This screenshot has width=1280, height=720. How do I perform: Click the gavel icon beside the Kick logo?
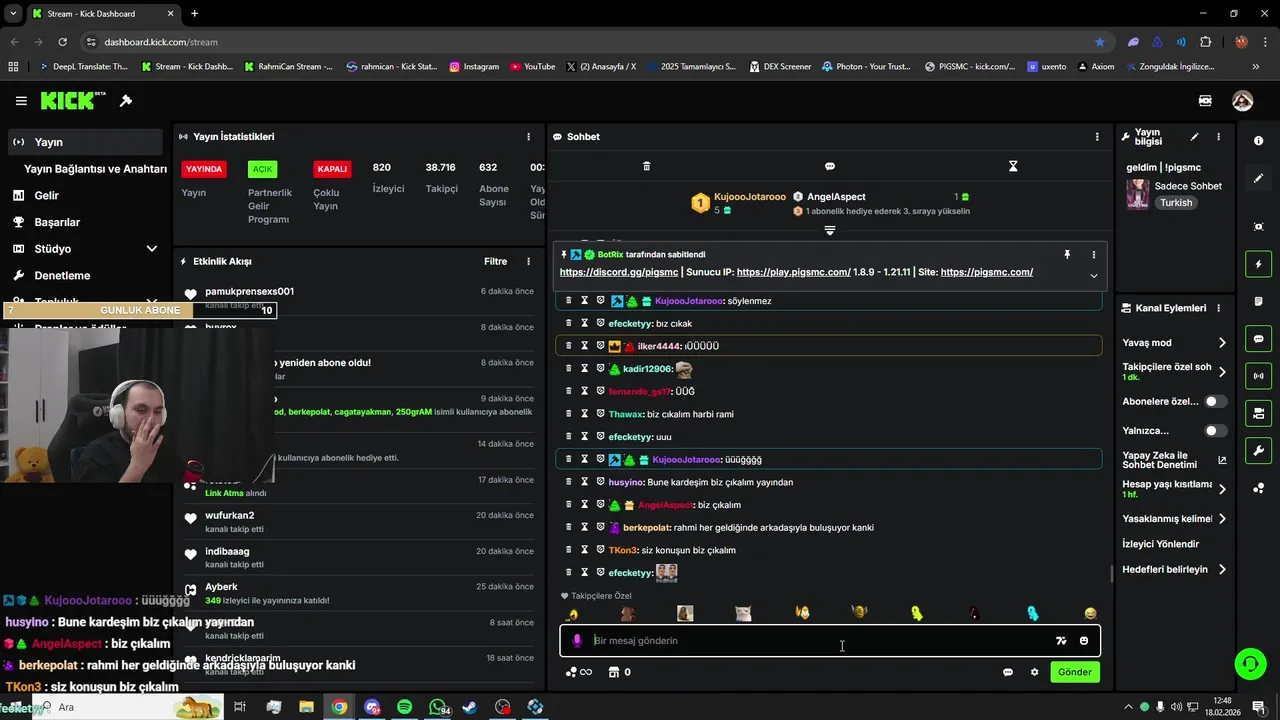(x=126, y=101)
